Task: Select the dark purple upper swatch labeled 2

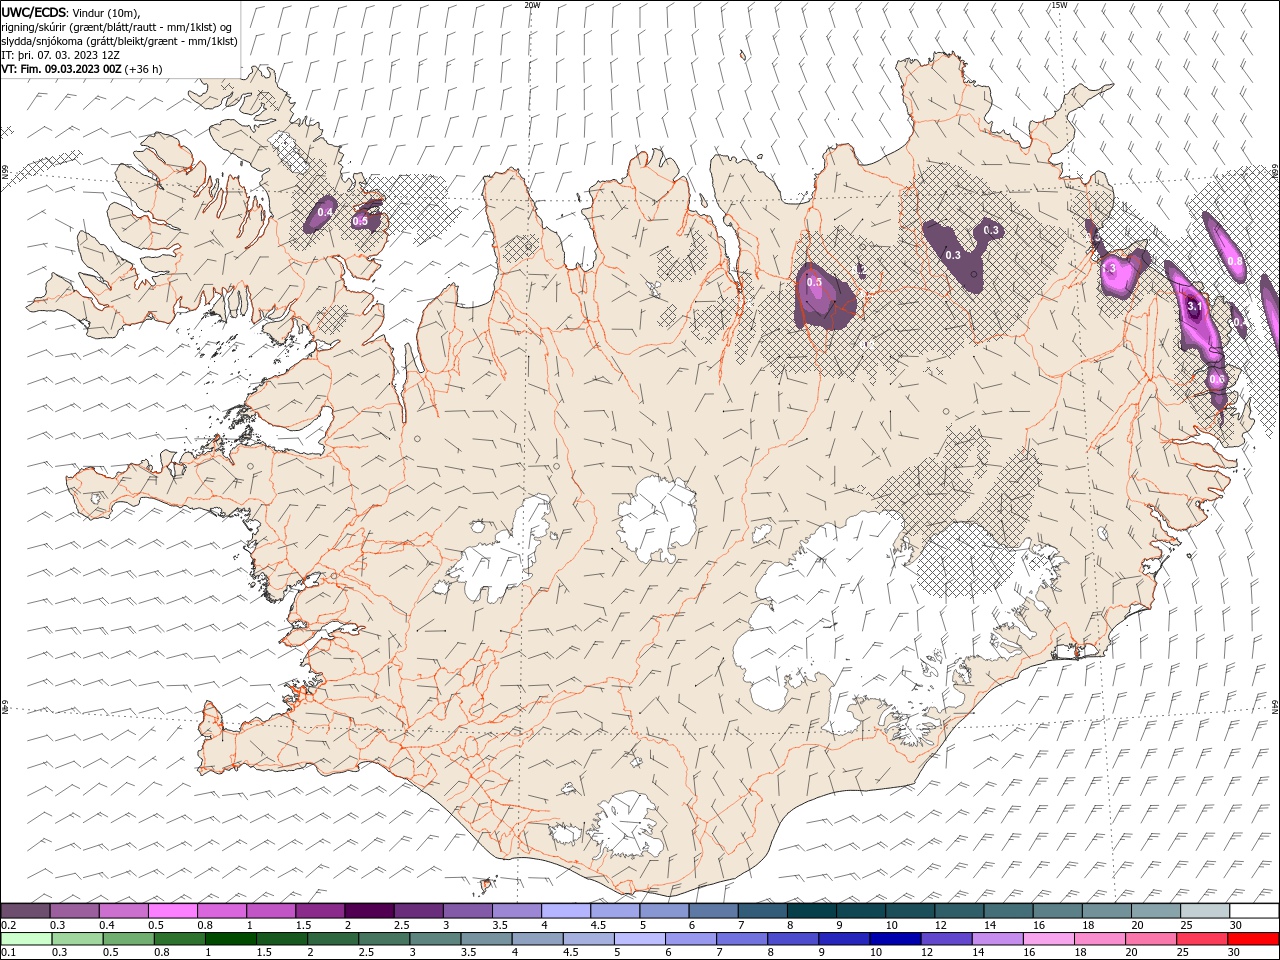Action: coord(369,910)
